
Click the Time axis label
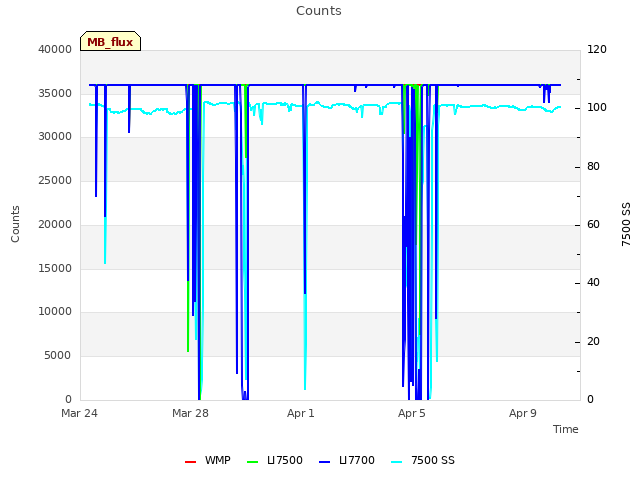click(x=566, y=429)
